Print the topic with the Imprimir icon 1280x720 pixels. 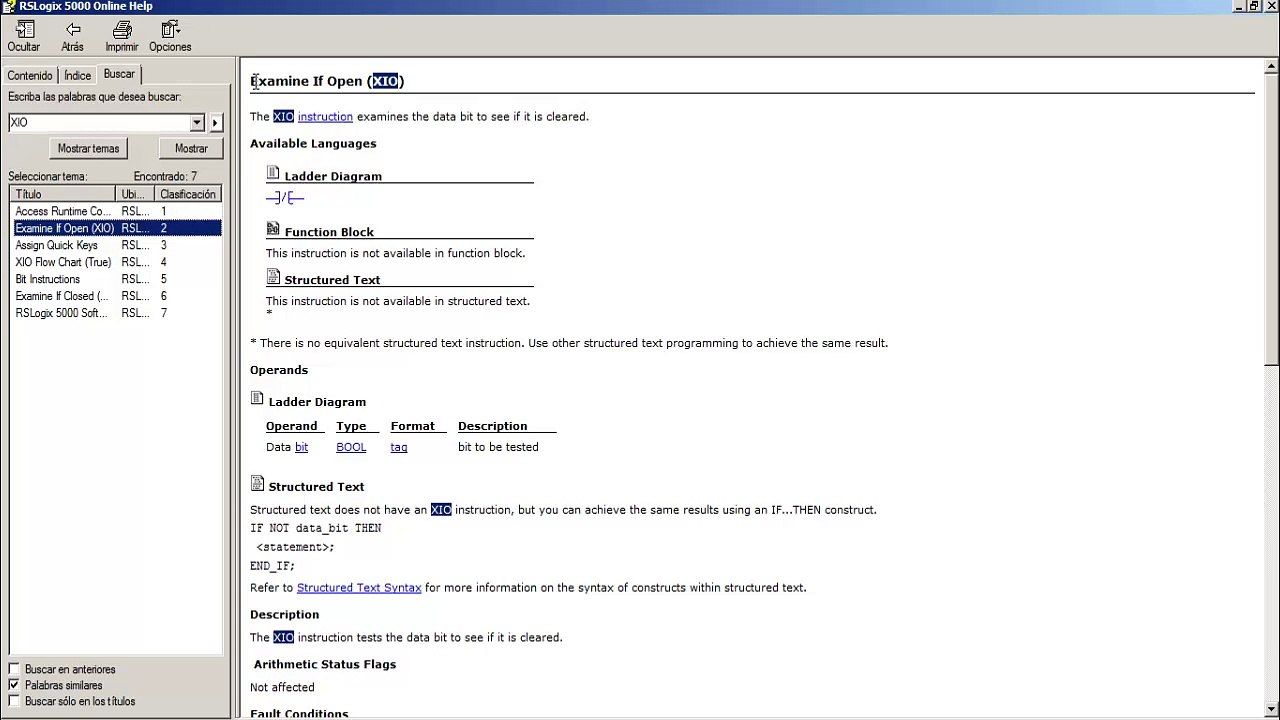pyautogui.click(x=122, y=30)
